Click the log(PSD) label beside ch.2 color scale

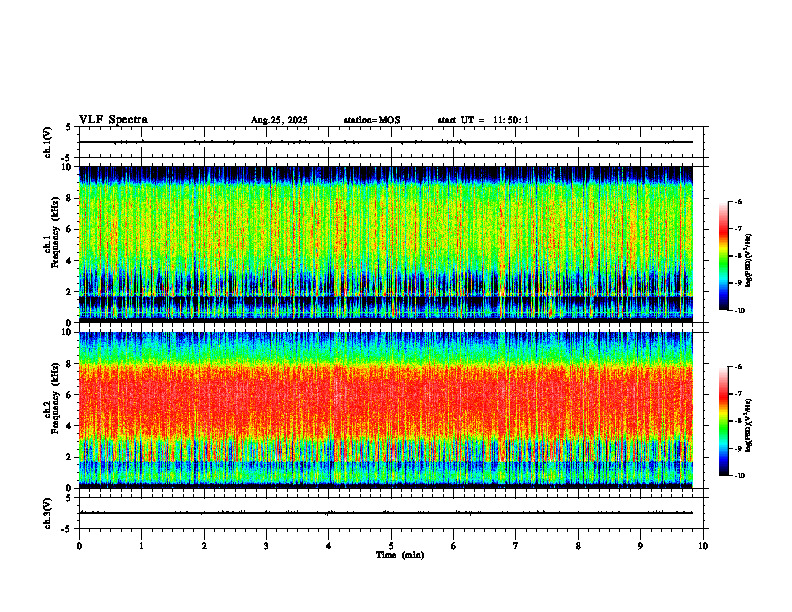[749, 426]
